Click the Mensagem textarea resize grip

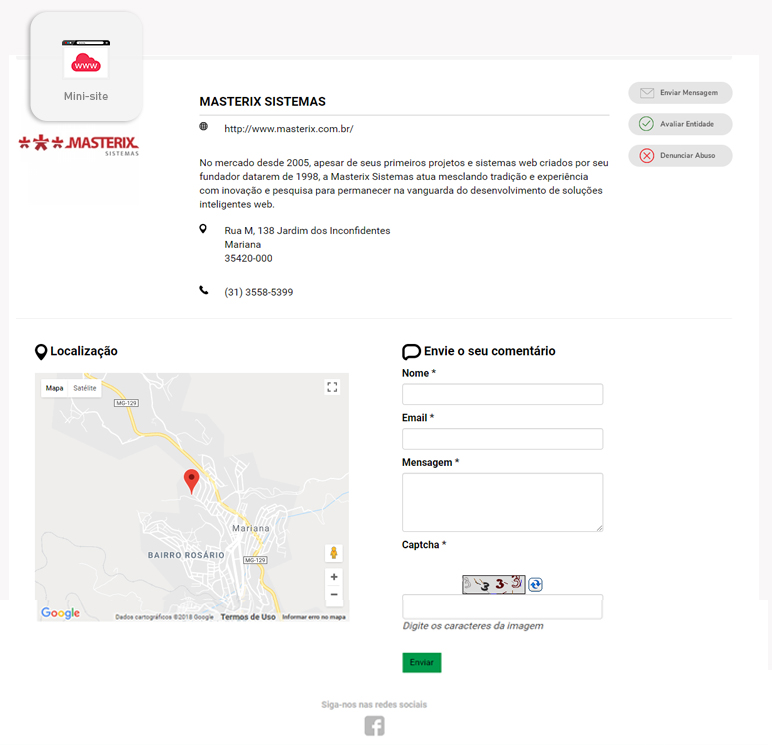click(599, 528)
